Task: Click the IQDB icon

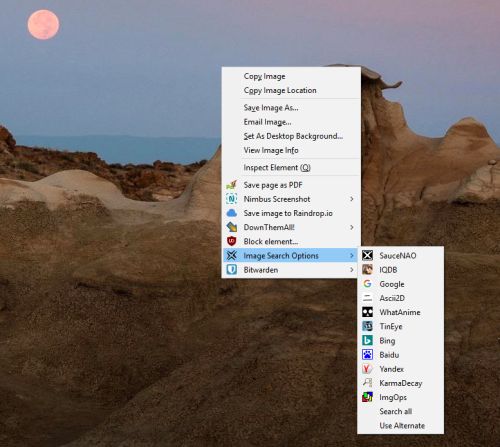Action: tap(367, 269)
